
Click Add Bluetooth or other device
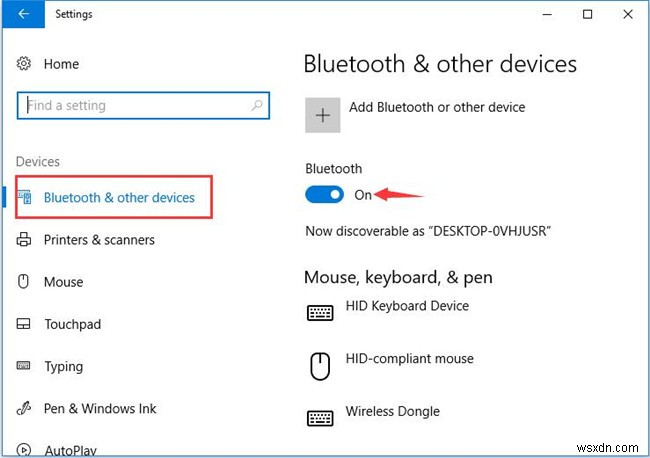(436, 107)
